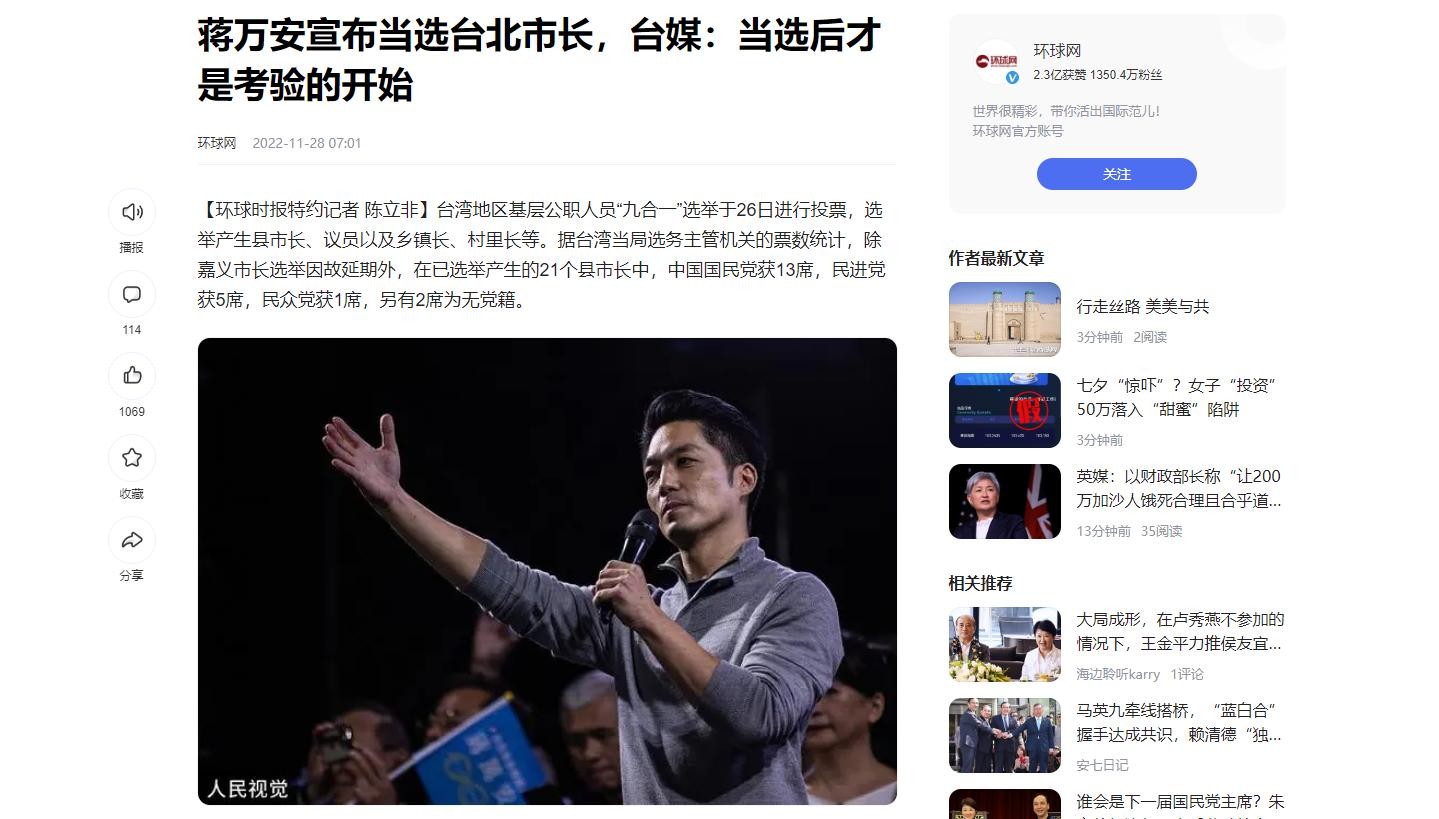Click the thumbnail for the 卢秀燕 article
The height and width of the screenshot is (819, 1439).
tap(1004, 645)
